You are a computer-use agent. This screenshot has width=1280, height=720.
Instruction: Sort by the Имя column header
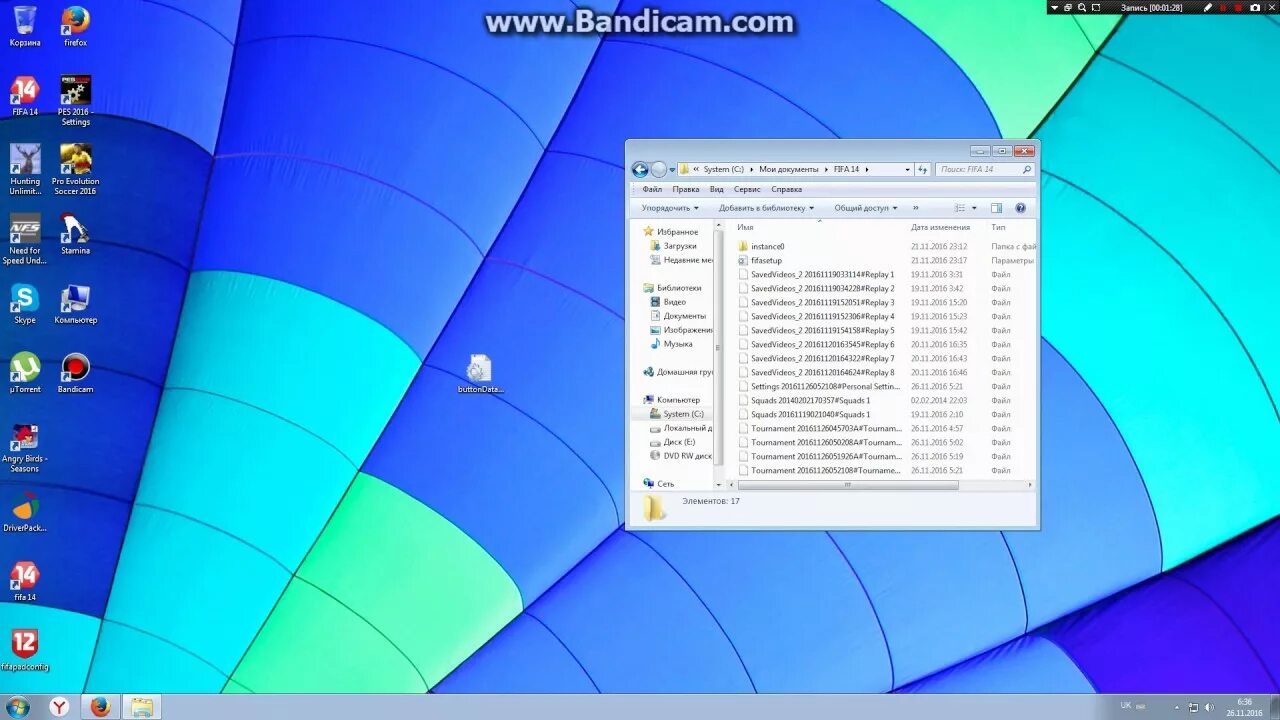tap(745, 227)
